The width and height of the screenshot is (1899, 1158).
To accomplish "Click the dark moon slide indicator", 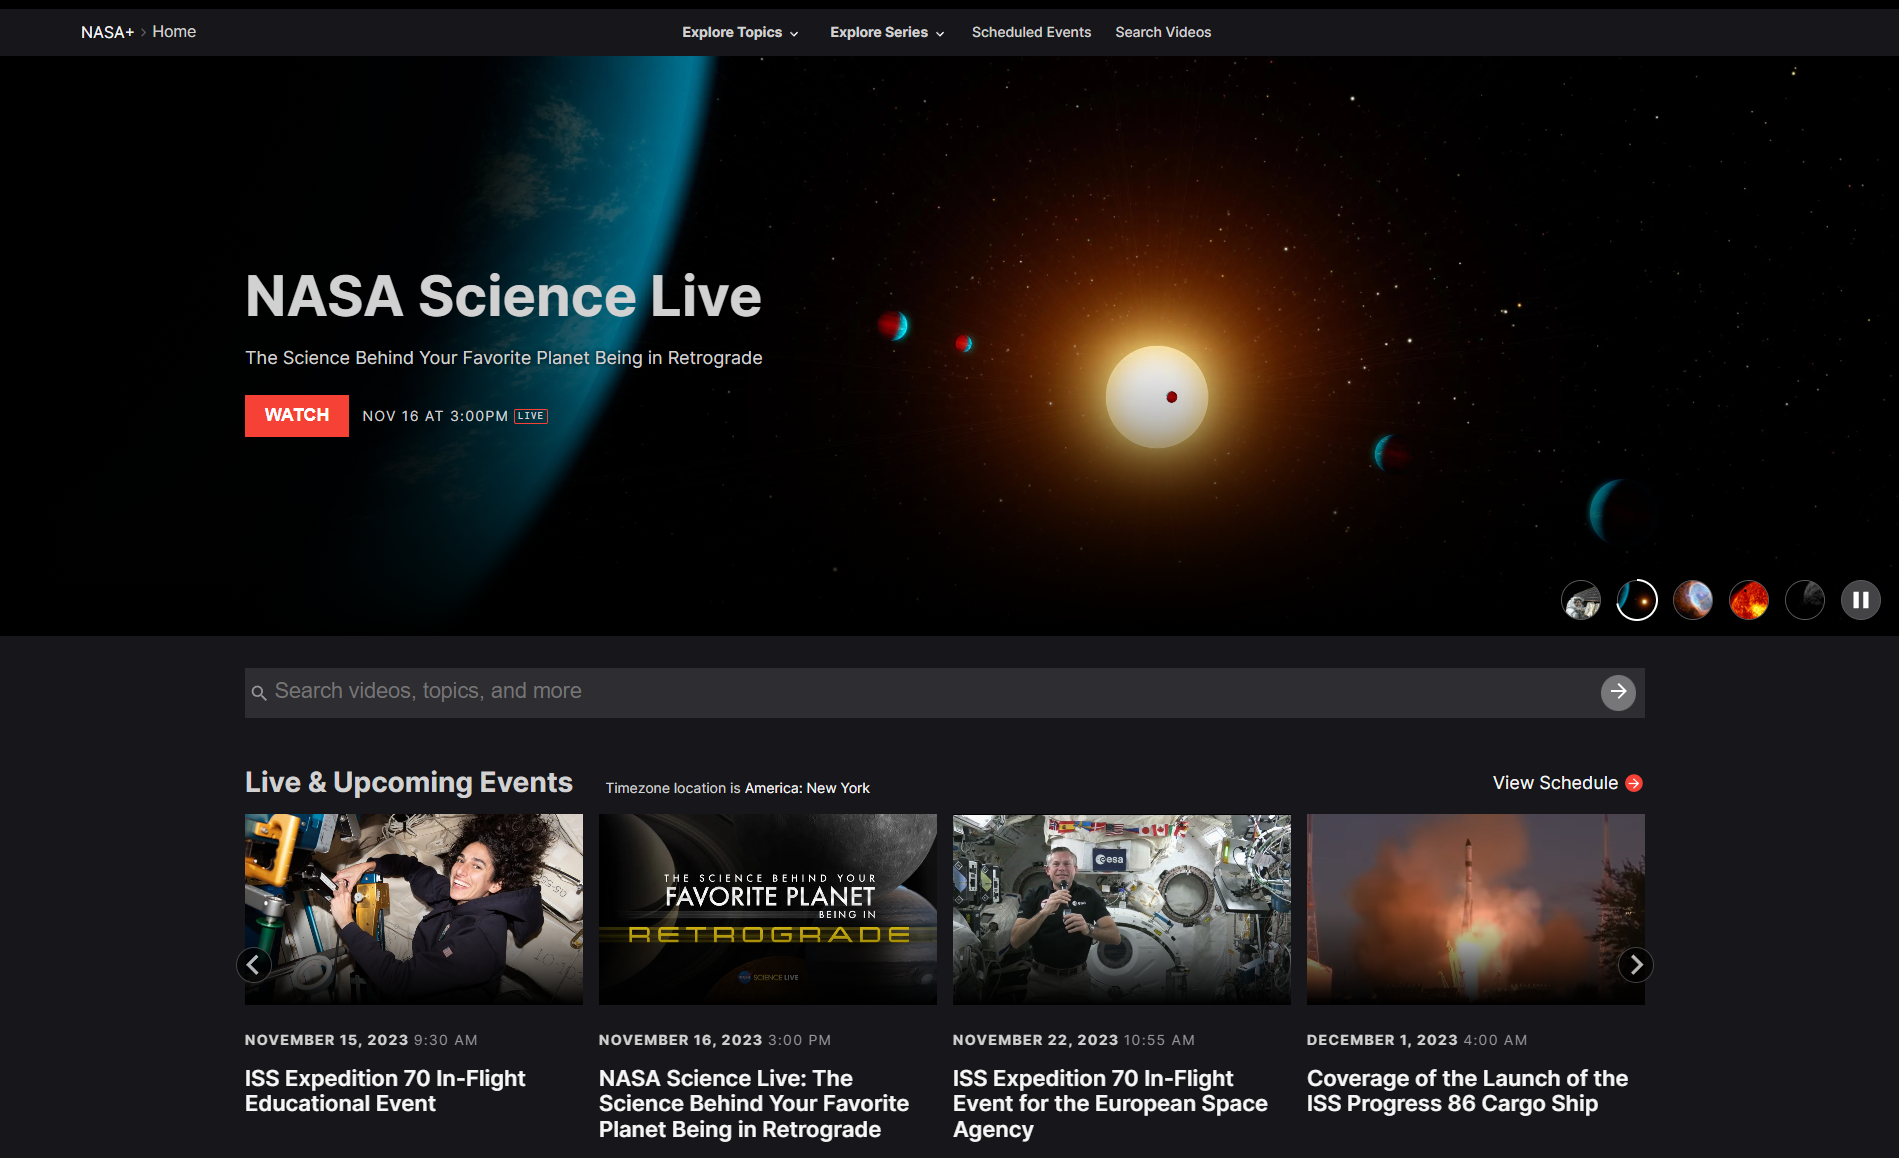I will click(x=1805, y=599).
